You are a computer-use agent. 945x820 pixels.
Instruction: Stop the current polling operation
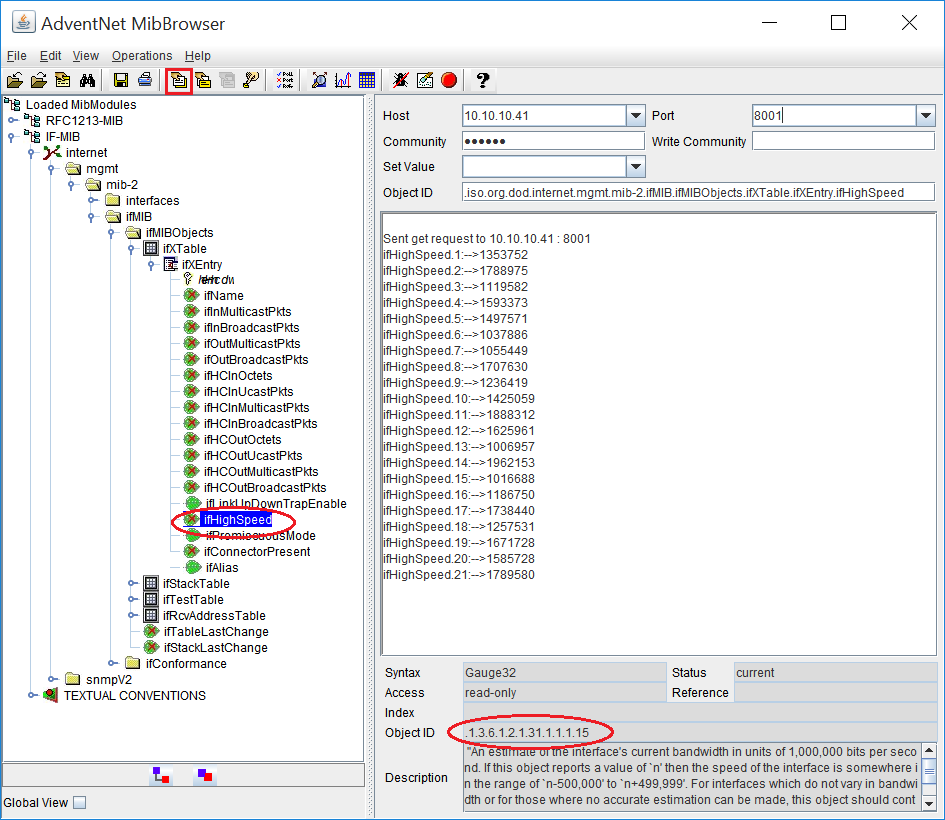(x=399, y=80)
